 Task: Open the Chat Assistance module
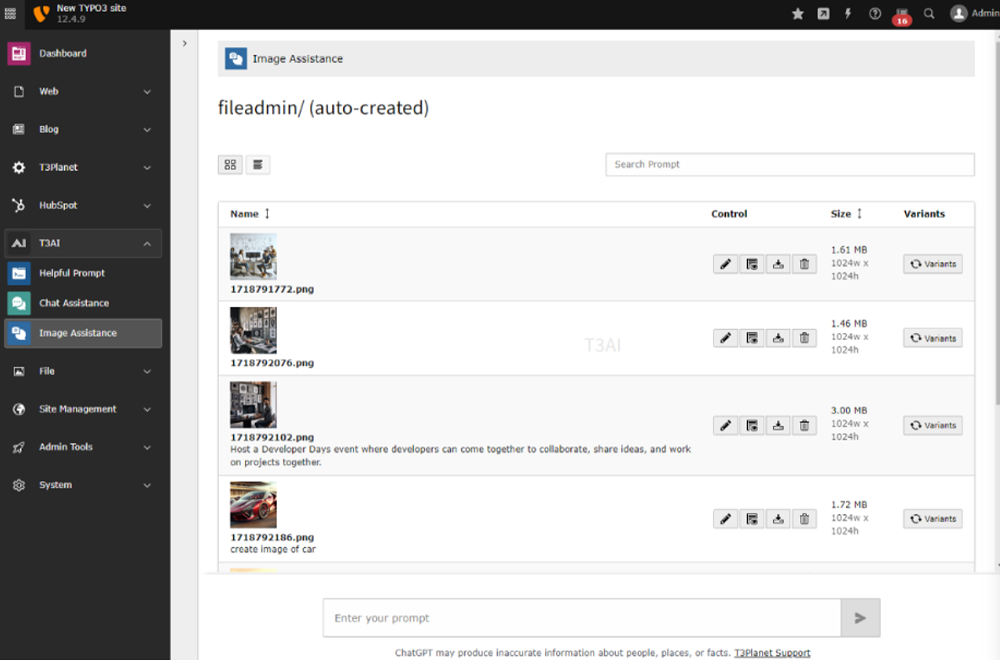(74, 303)
